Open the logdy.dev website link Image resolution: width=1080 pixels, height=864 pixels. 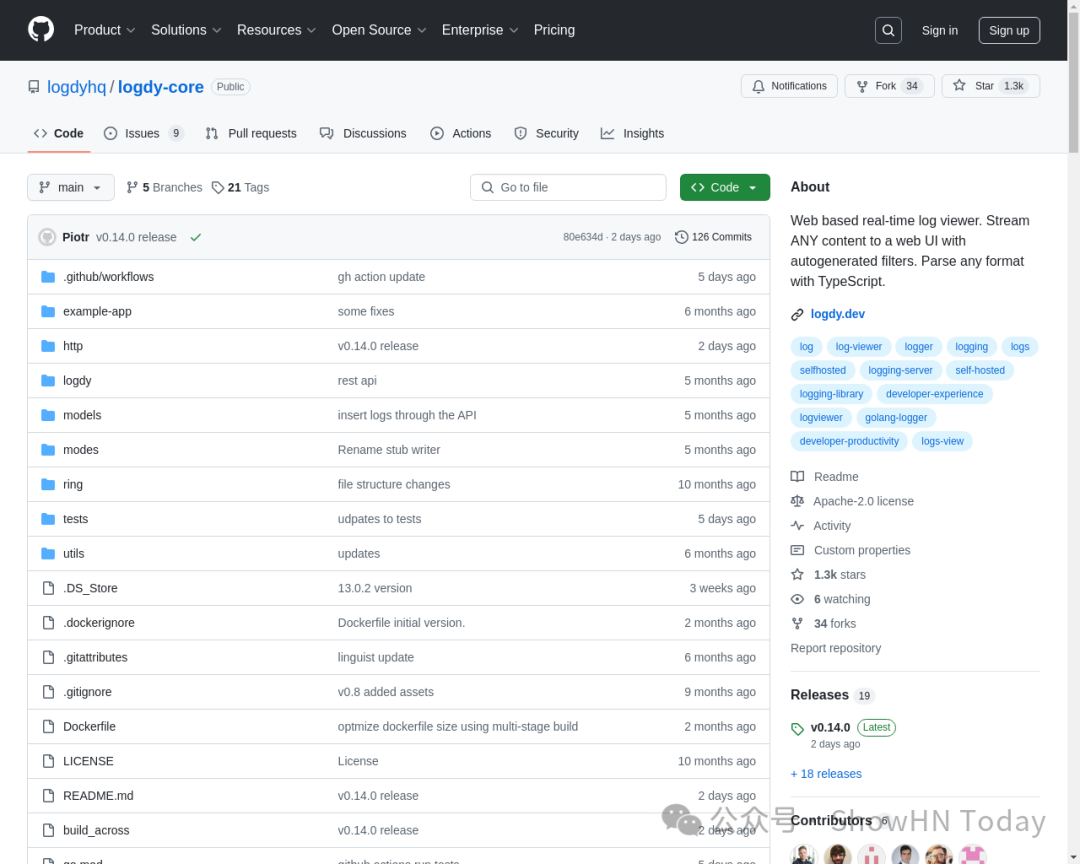pyautogui.click(x=838, y=314)
